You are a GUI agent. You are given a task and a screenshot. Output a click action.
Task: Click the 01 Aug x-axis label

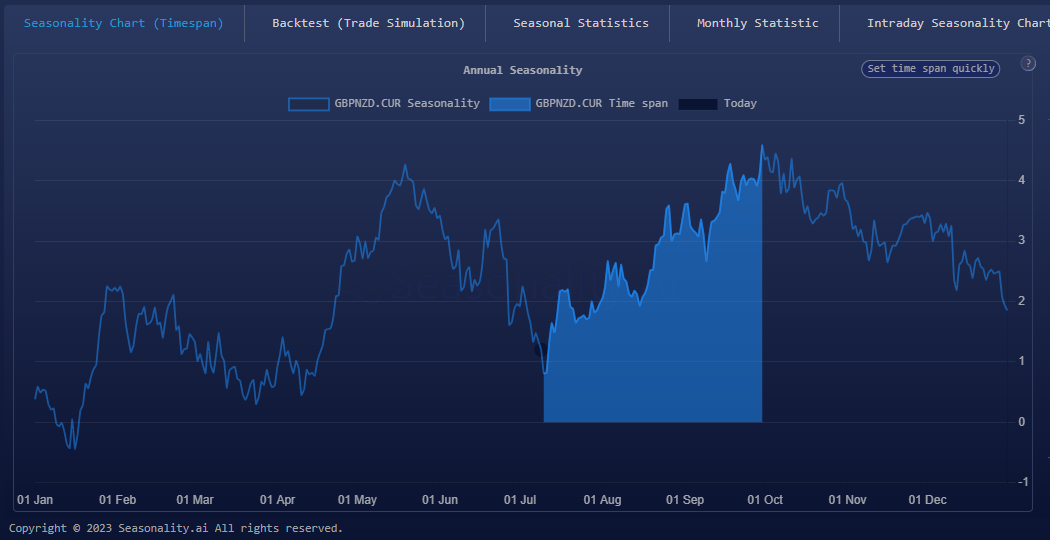(x=602, y=499)
